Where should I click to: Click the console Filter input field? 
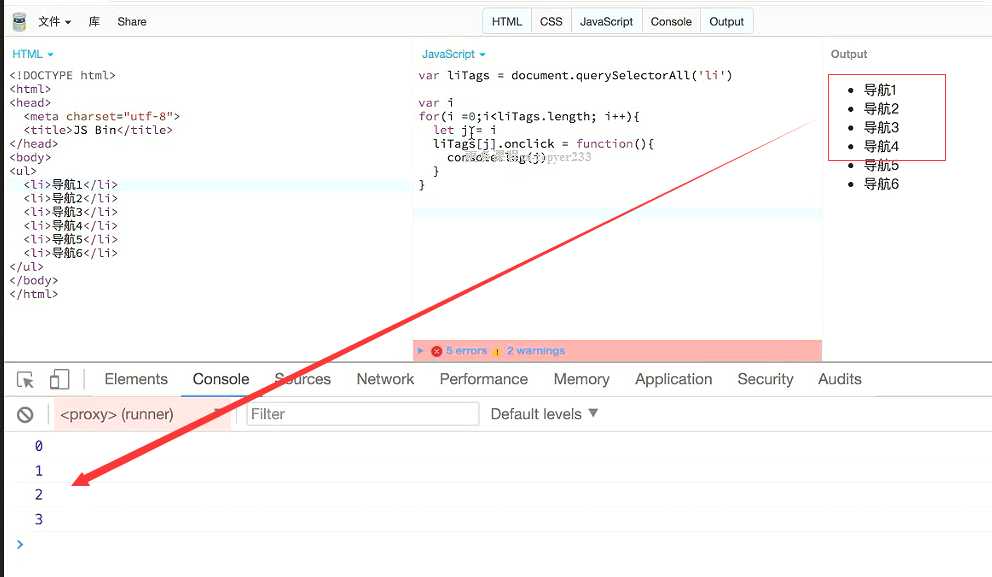(363, 414)
